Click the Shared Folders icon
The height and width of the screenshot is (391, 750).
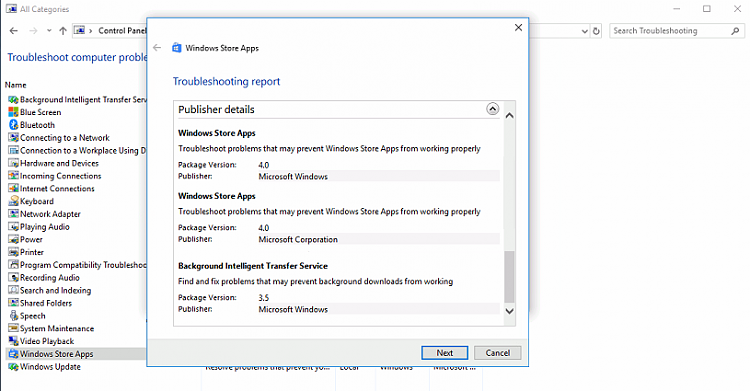click(x=13, y=303)
